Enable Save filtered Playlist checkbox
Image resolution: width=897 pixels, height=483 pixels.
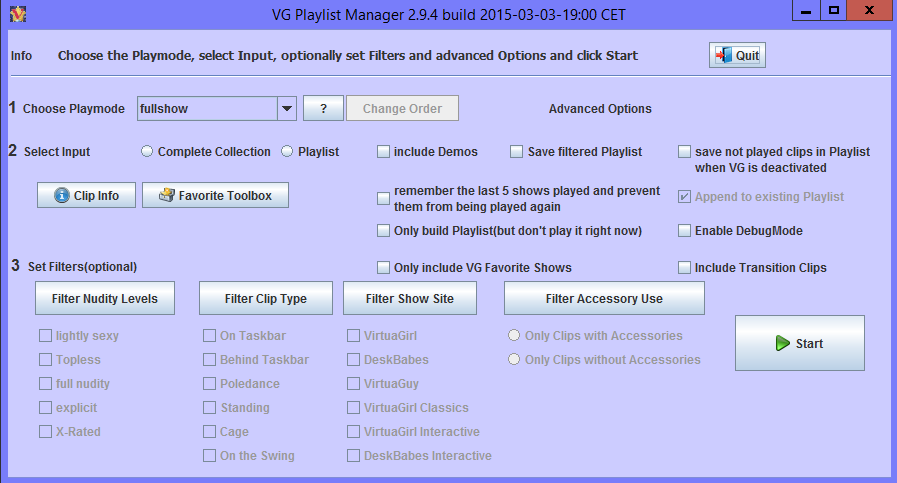(517, 152)
